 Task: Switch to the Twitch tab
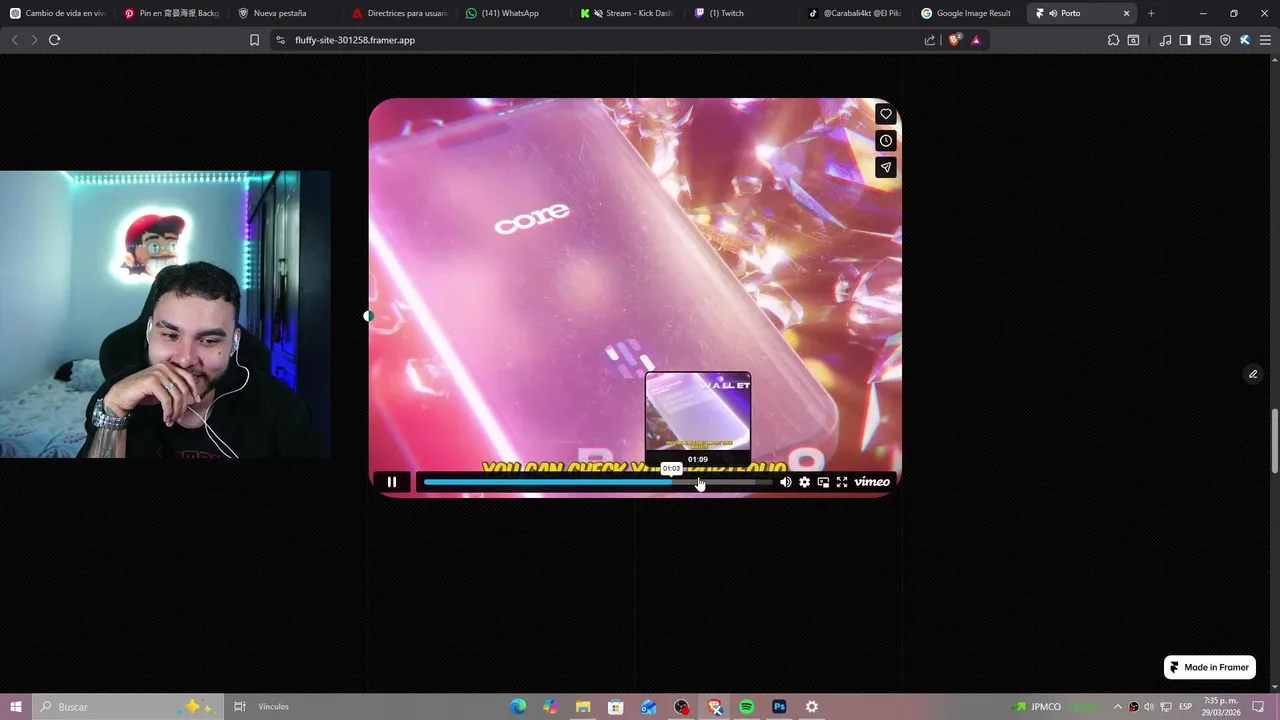[x=742, y=13]
